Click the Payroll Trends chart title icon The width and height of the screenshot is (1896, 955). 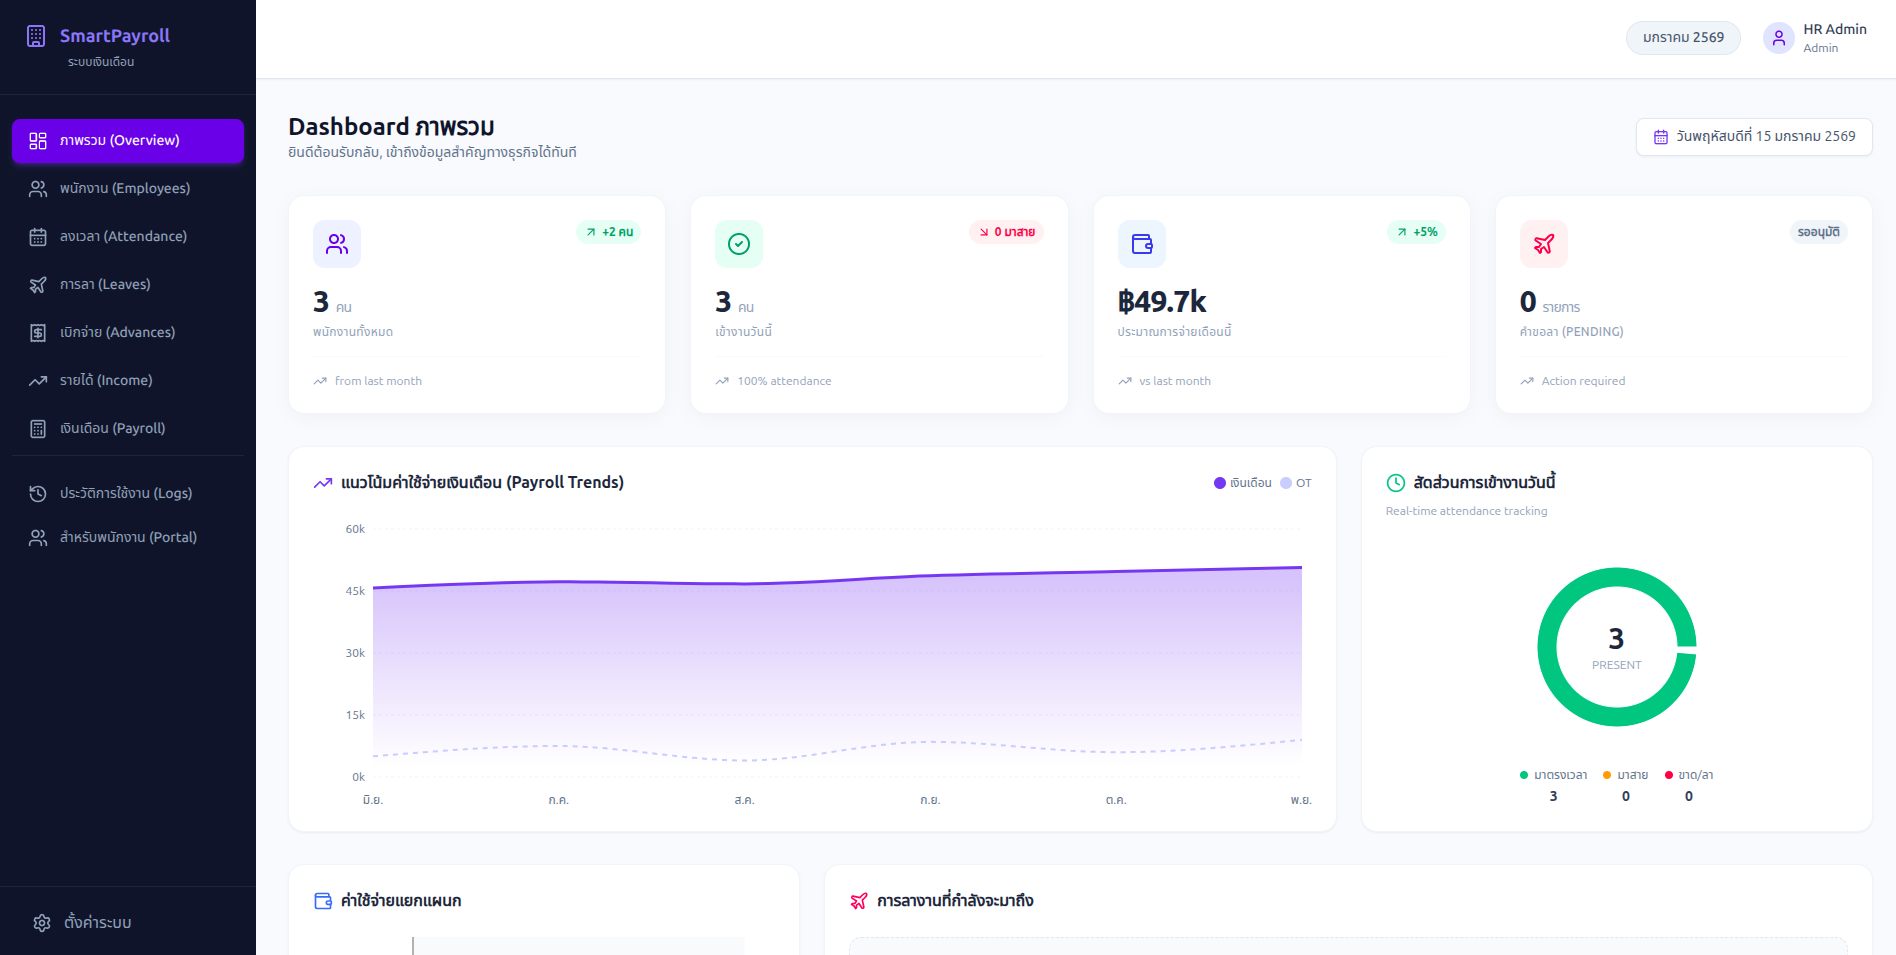pos(323,483)
